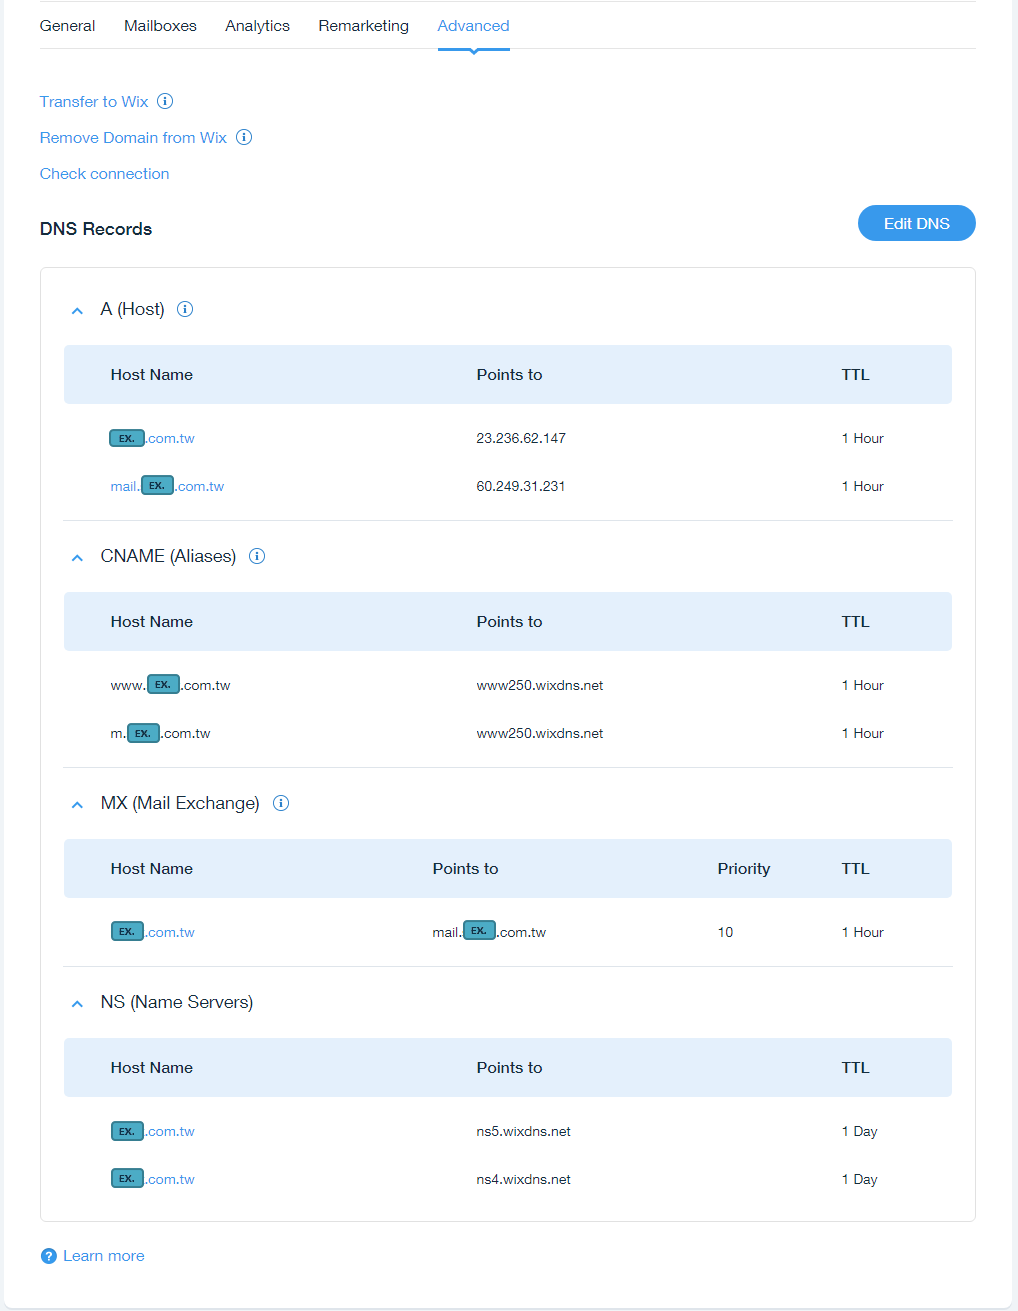The image size is (1018, 1311).
Task: Collapse the NS (Name Servers) section
Action: (77, 1004)
